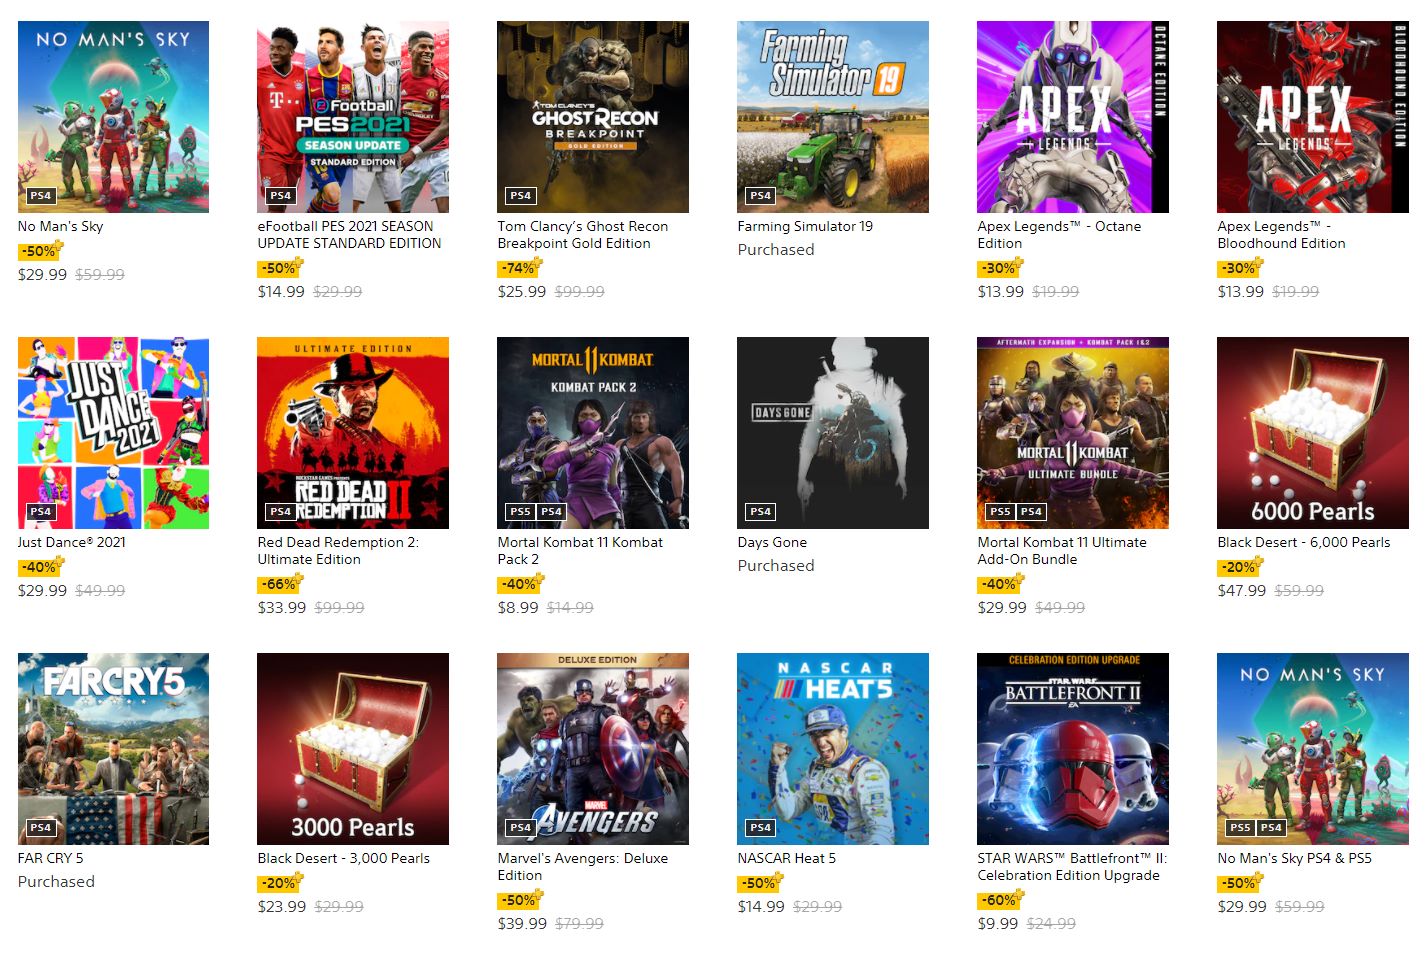Select the Days Gone game cover
This screenshot has height=967, width=1428.
click(x=833, y=433)
